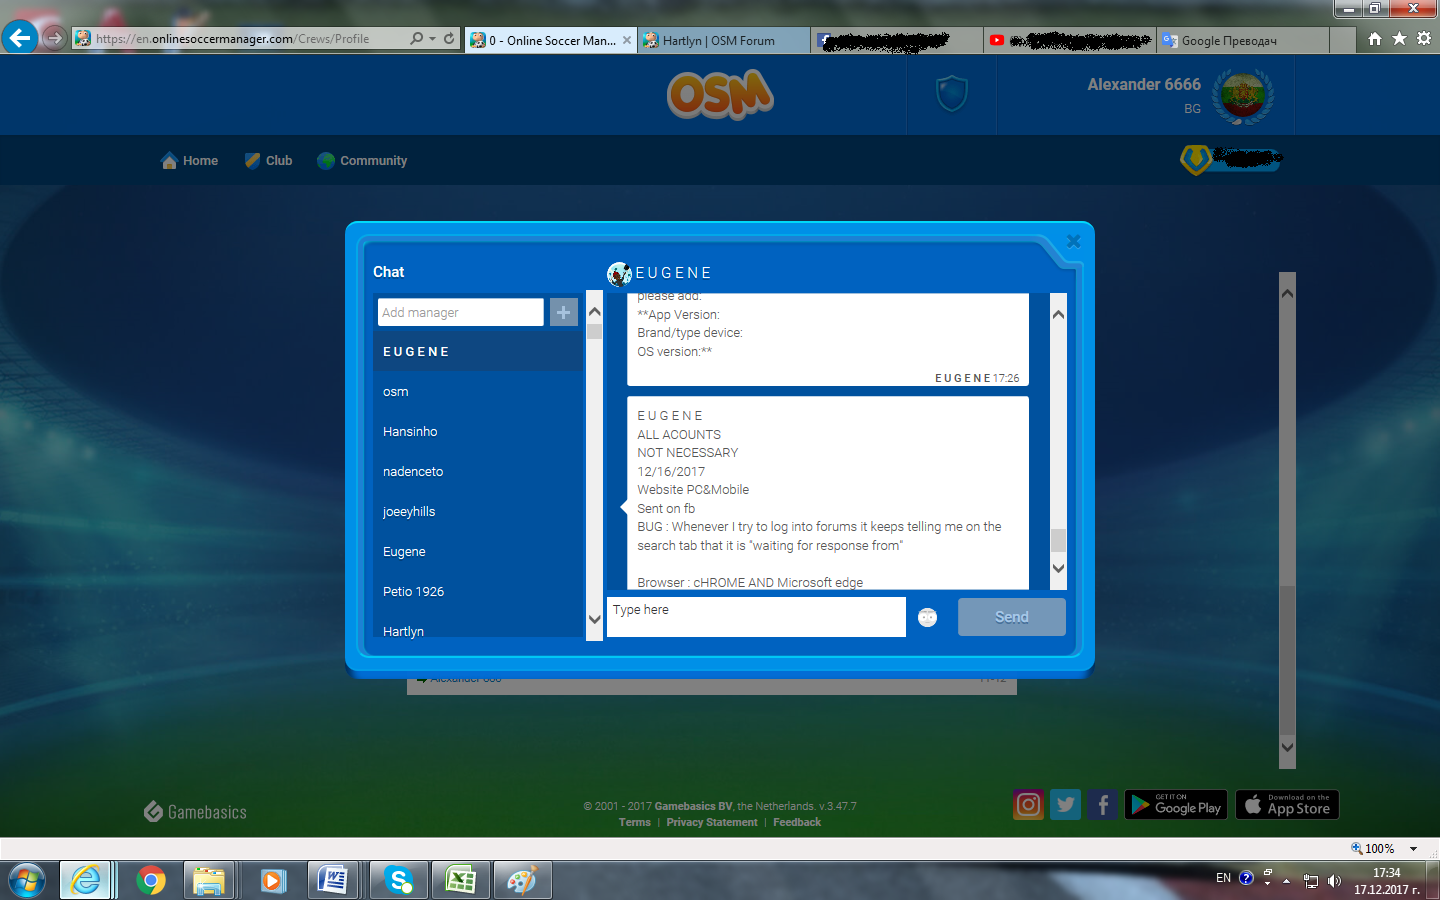
Task: Click the add manager plus button
Action: [x=564, y=312]
